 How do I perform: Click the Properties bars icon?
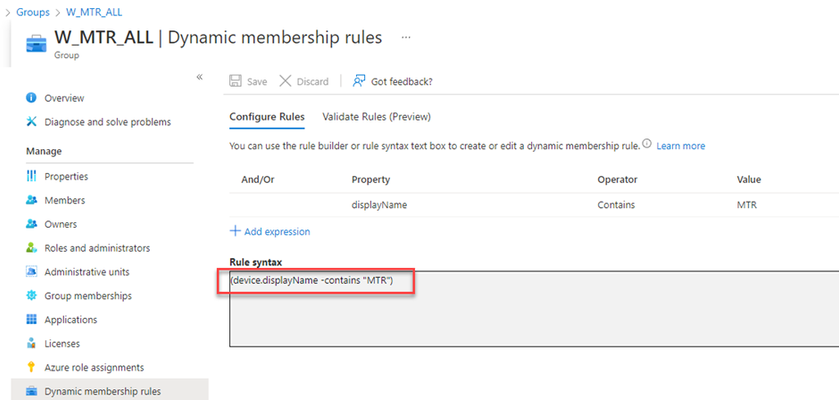(32, 176)
